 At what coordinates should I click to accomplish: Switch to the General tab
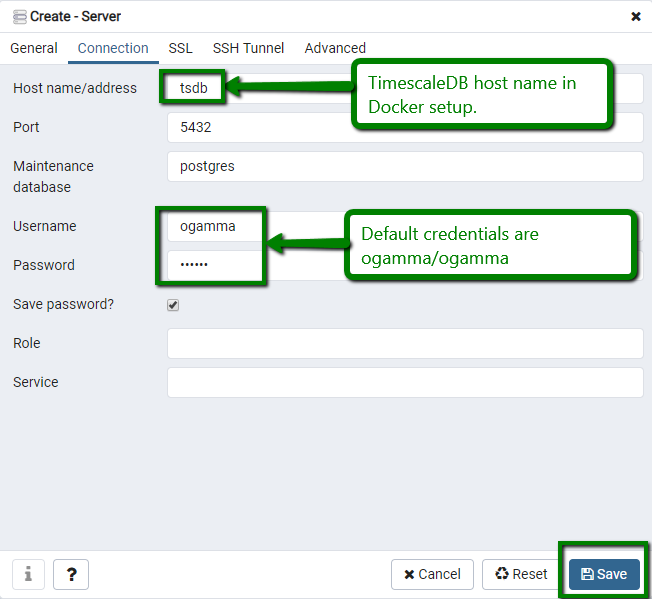pos(34,48)
